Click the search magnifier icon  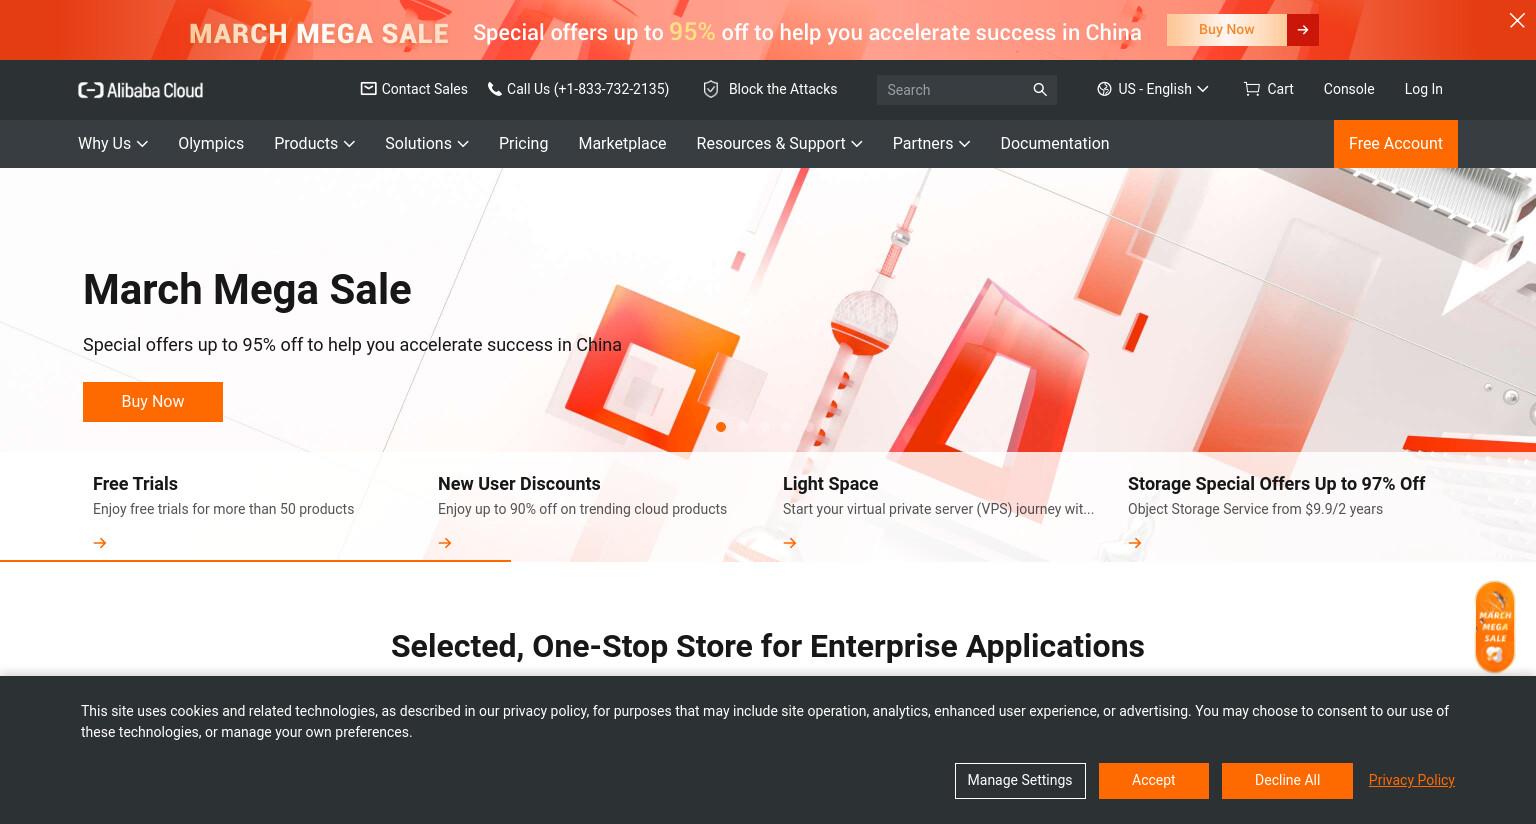1040,90
